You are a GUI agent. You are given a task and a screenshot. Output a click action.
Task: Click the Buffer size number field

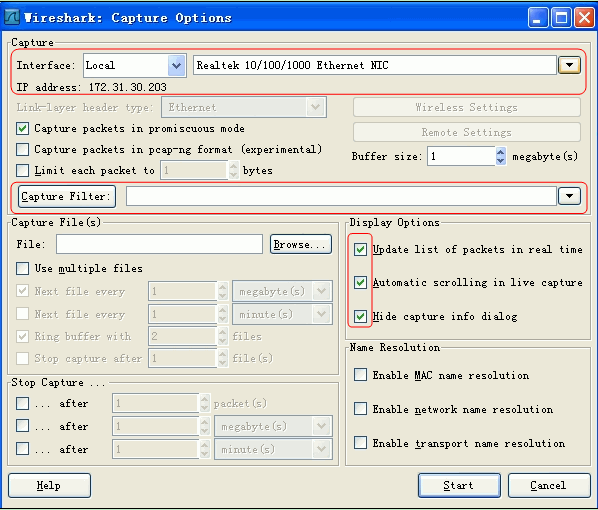(x=461, y=156)
